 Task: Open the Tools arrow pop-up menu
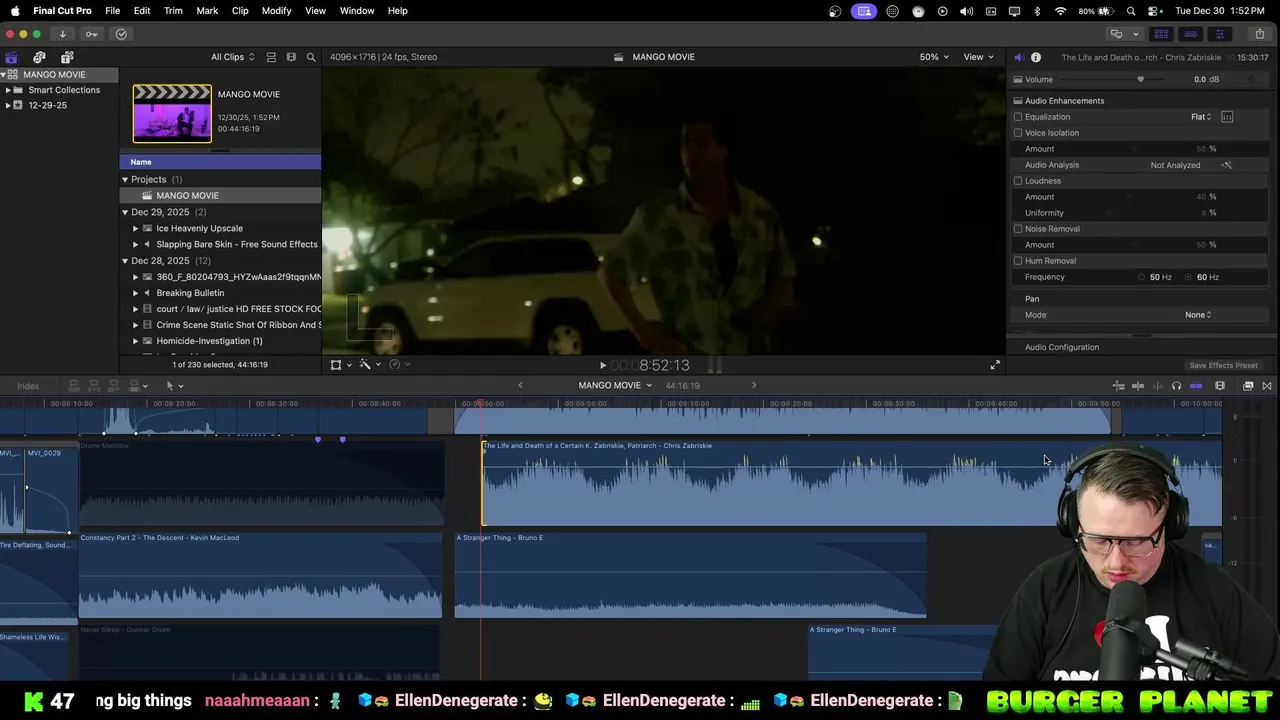pos(174,386)
